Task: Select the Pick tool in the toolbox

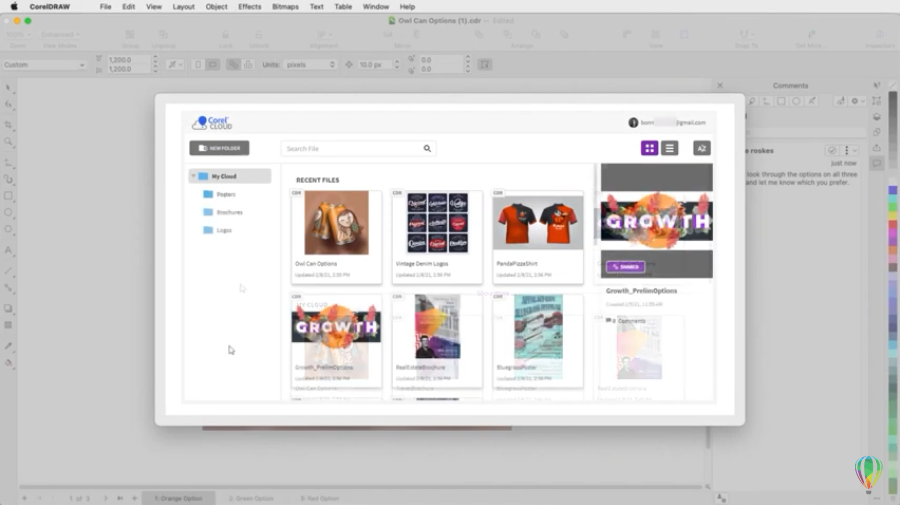Action: point(8,88)
